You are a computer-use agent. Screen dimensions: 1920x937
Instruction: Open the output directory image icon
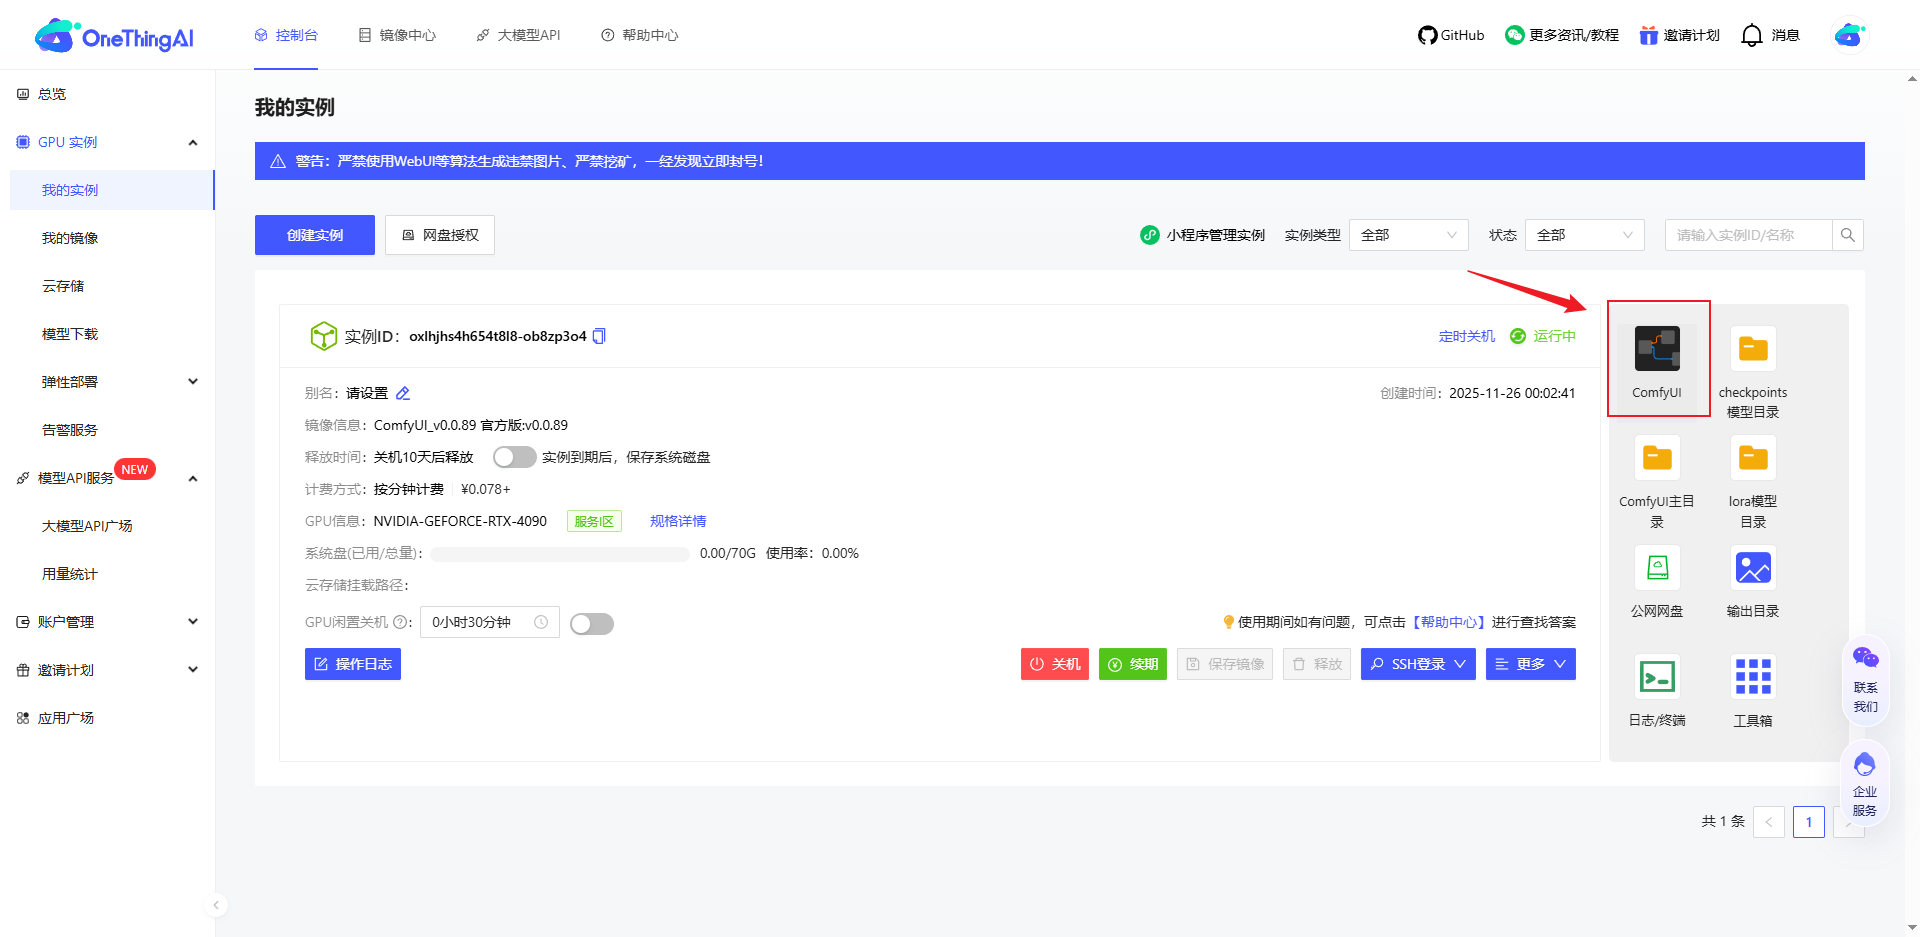(1753, 568)
